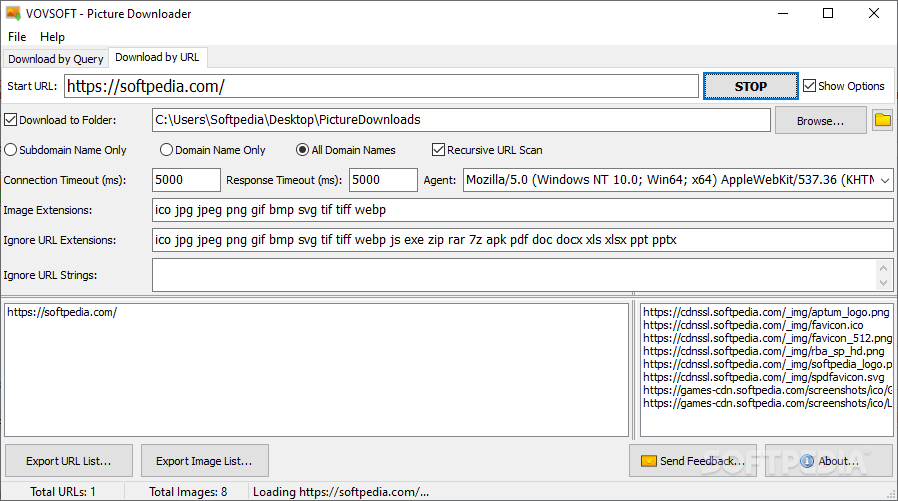This screenshot has height=501, width=898.
Task: Click in the Start URL field
Action: tap(381, 86)
